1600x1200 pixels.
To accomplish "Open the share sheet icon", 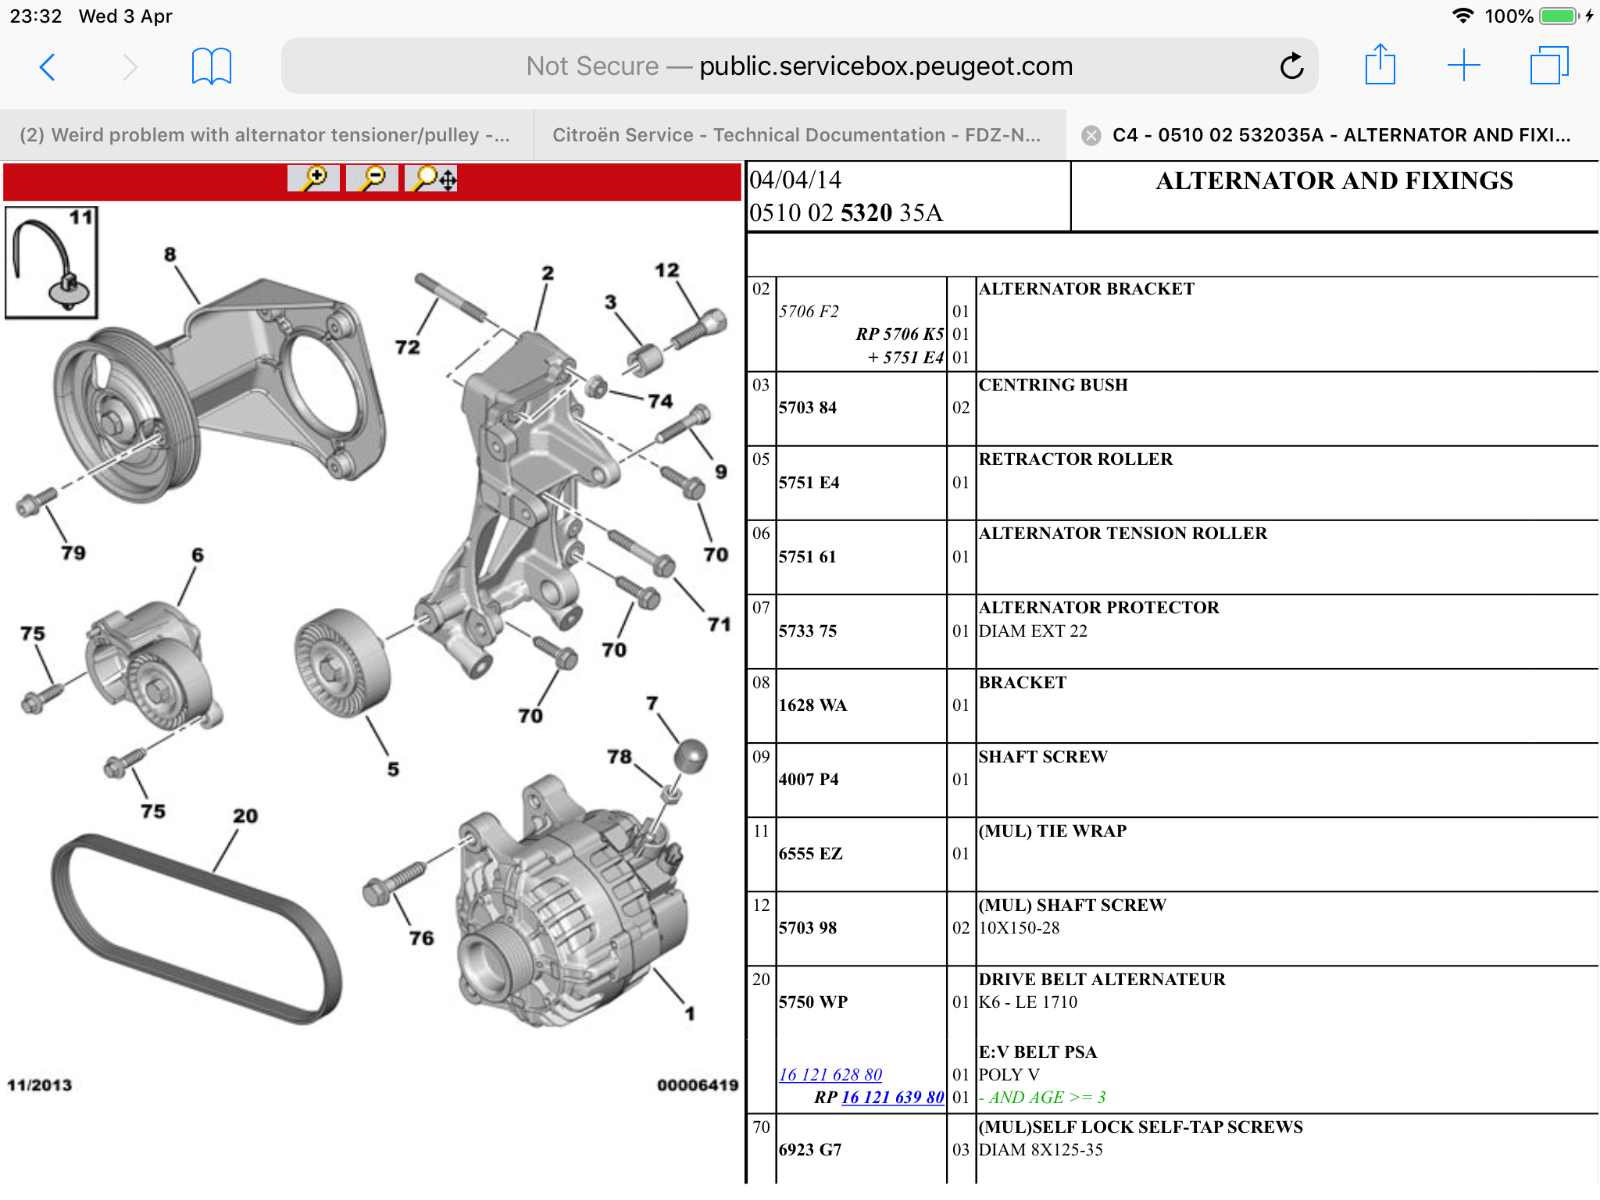I will point(1380,65).
